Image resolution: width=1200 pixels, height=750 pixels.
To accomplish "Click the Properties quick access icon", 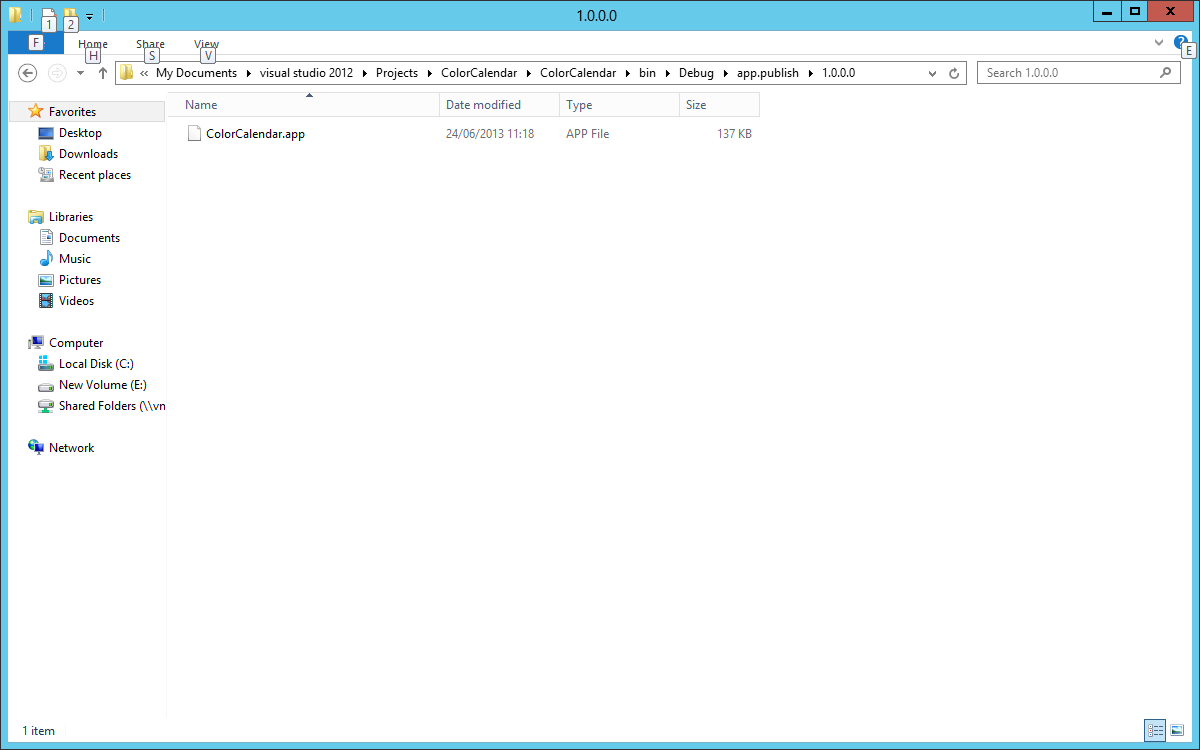I will pos(48,15).
